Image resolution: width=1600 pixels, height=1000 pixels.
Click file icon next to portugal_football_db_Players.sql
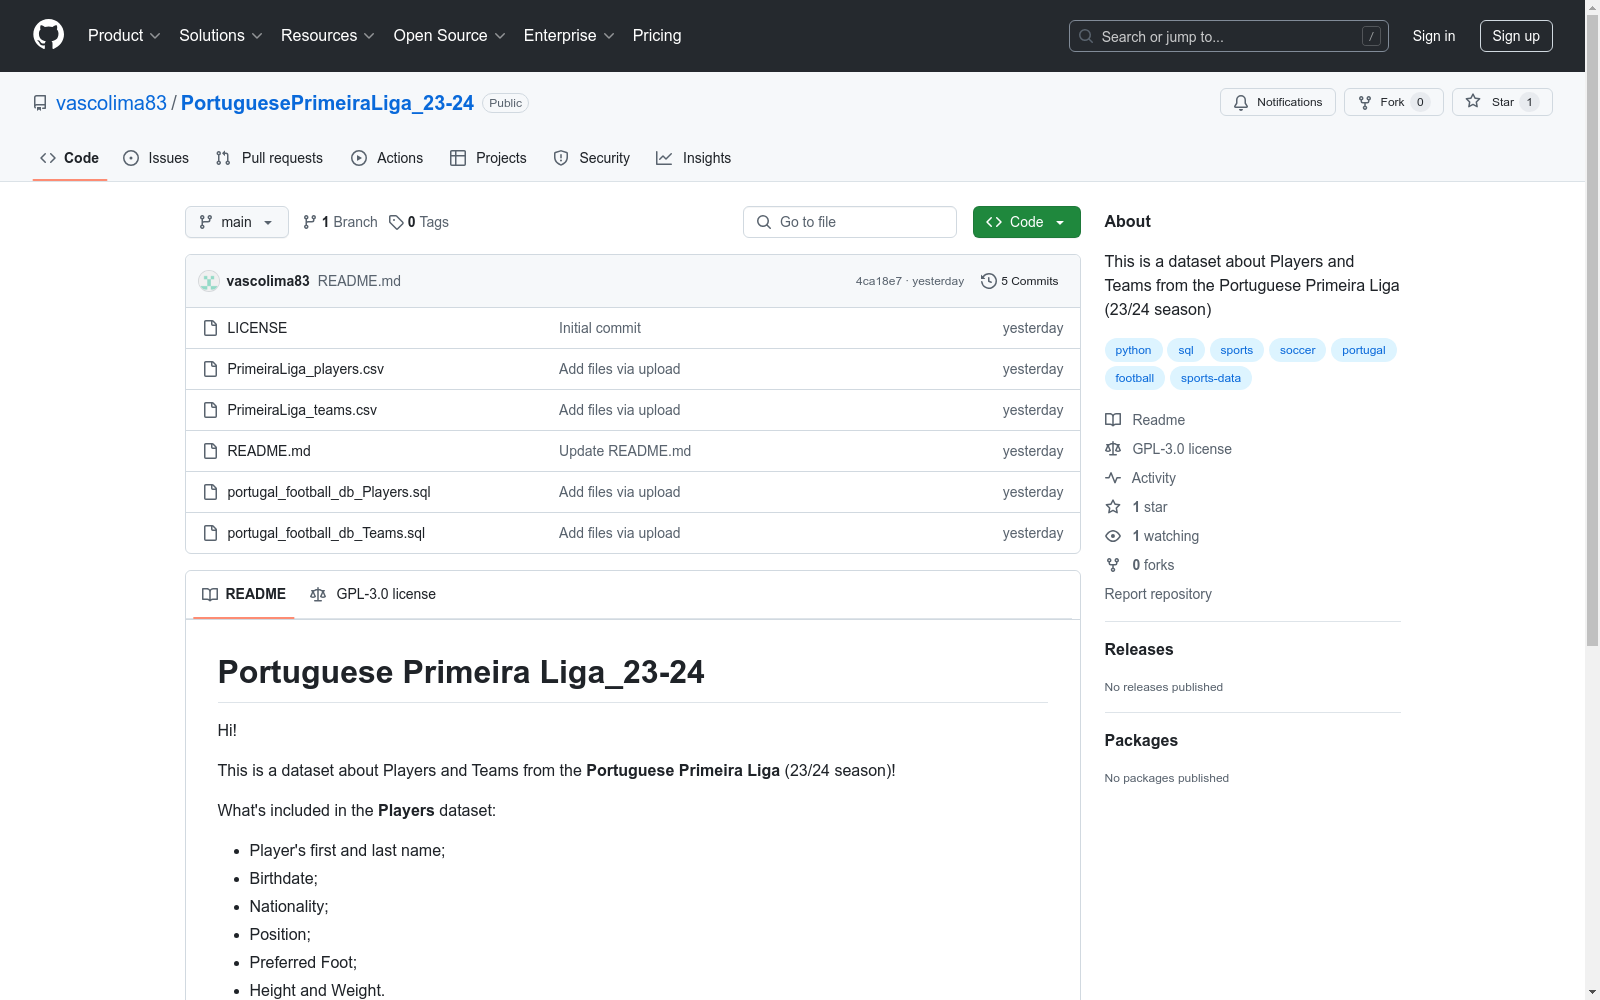coord(210,492)
